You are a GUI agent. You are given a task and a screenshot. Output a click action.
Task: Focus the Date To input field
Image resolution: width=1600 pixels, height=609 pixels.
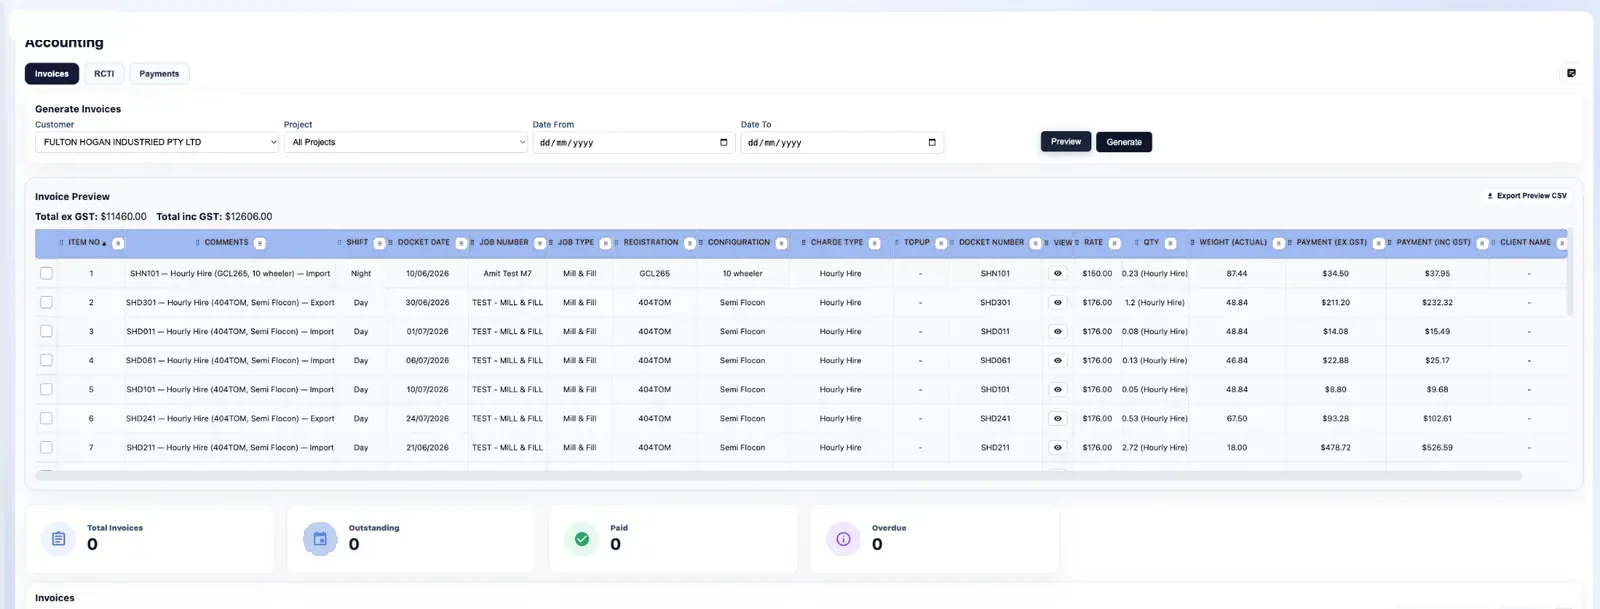click(x=842, y=142)
